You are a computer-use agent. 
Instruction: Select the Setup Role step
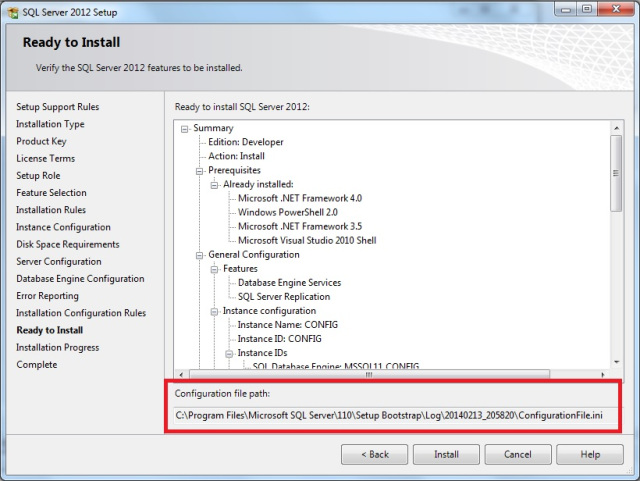[x=38, y=176]
